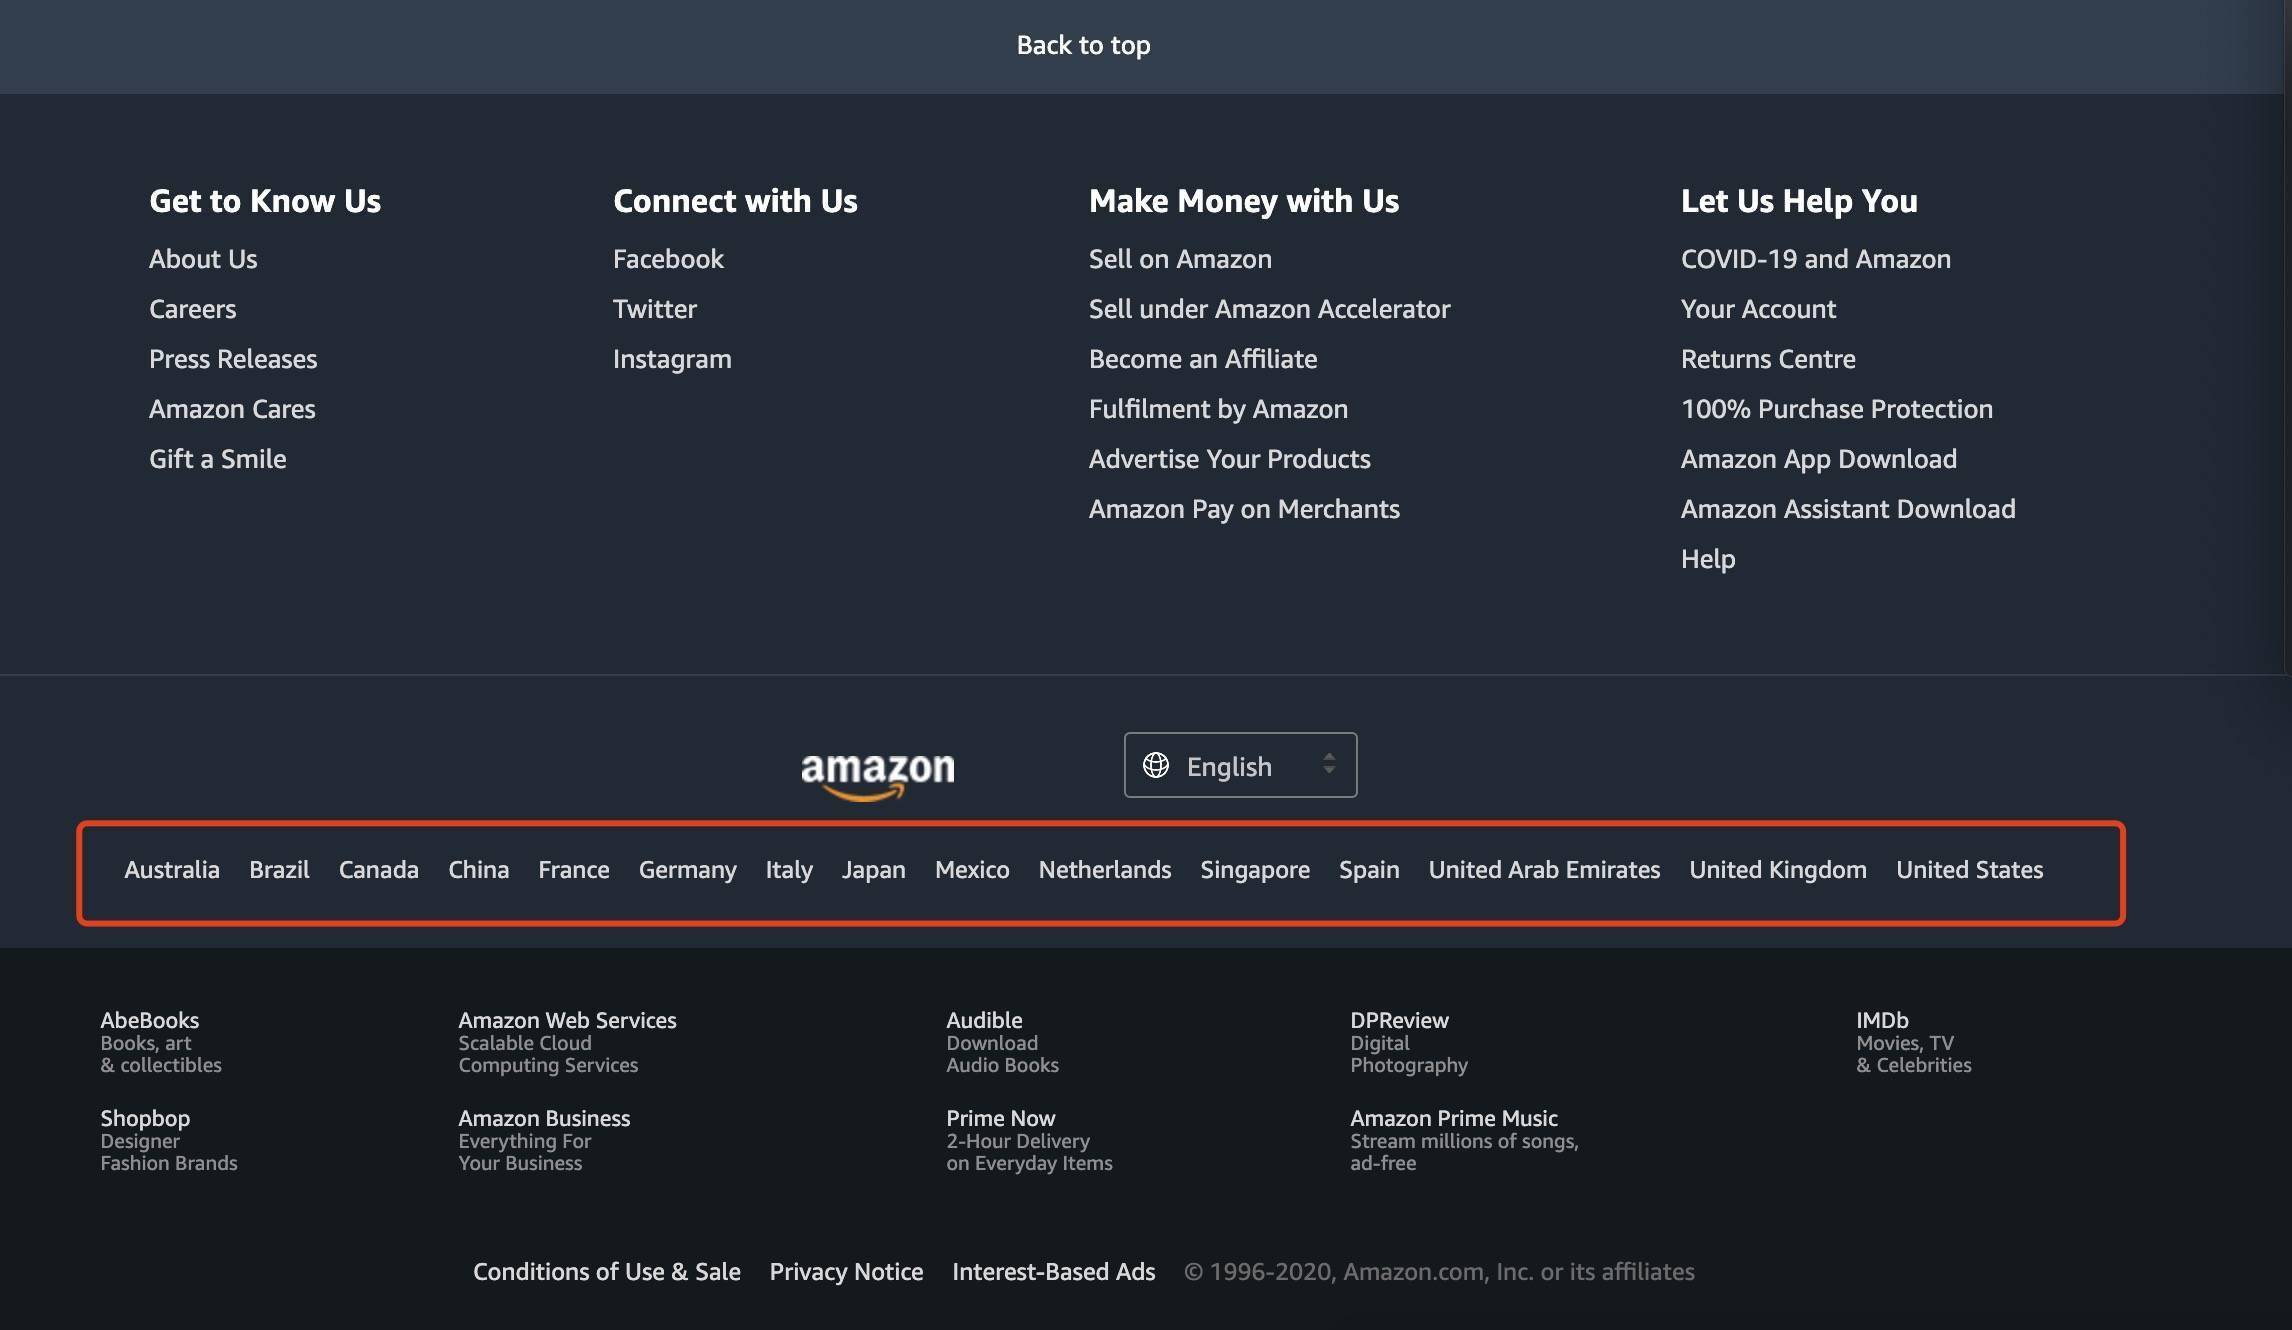
Task: Open the Help link
Action: tap(1708, 559)
